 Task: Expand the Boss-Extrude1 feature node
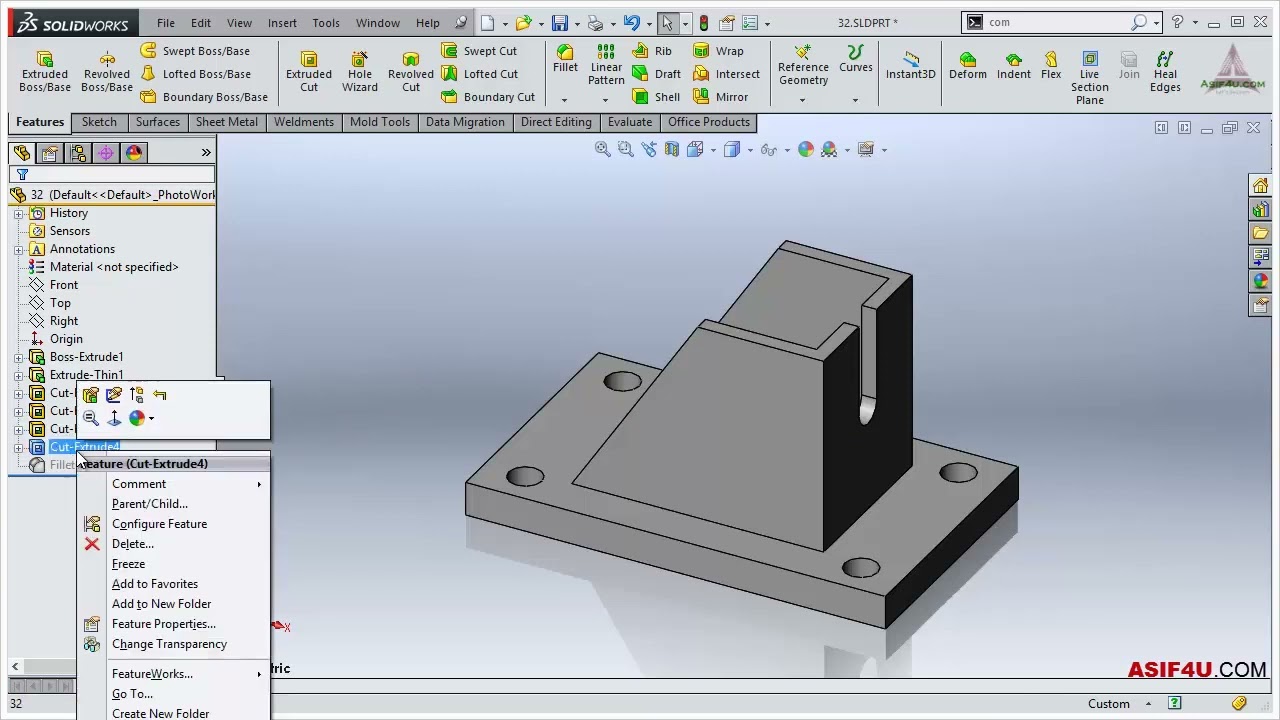pyautogui.click(x=18, y=357)
